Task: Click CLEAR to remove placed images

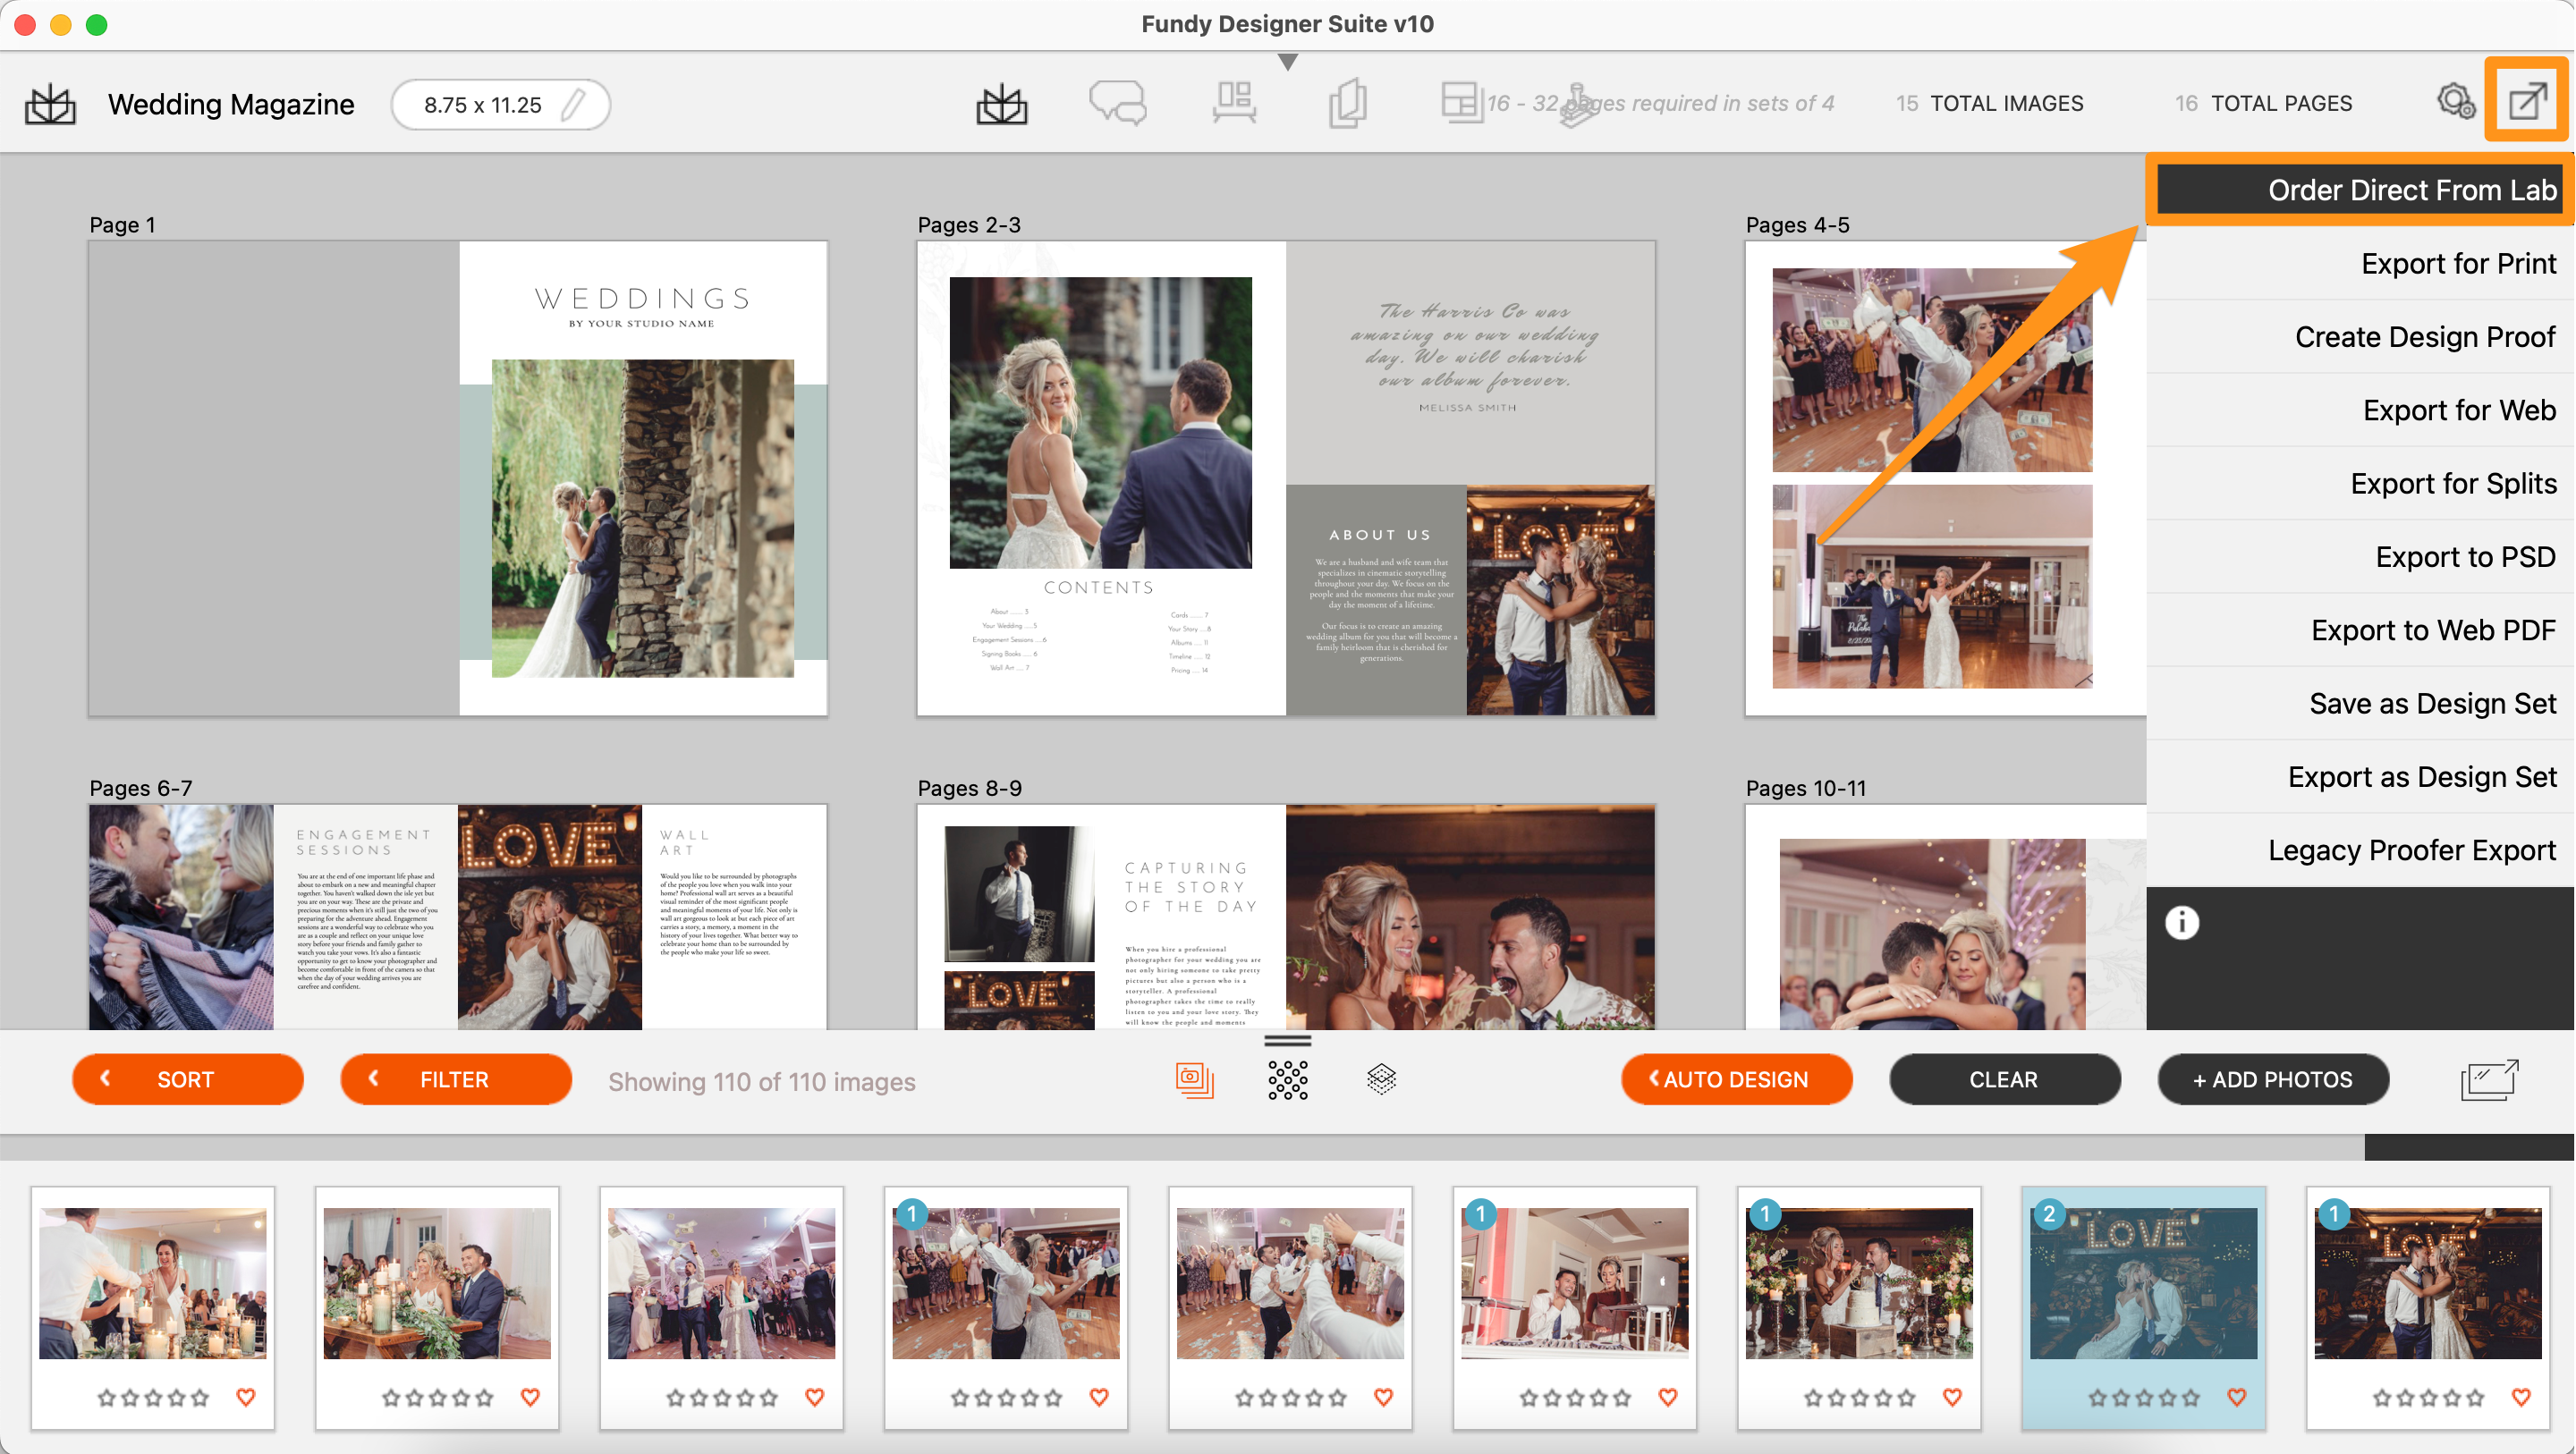Action: coord(2004,1079)
